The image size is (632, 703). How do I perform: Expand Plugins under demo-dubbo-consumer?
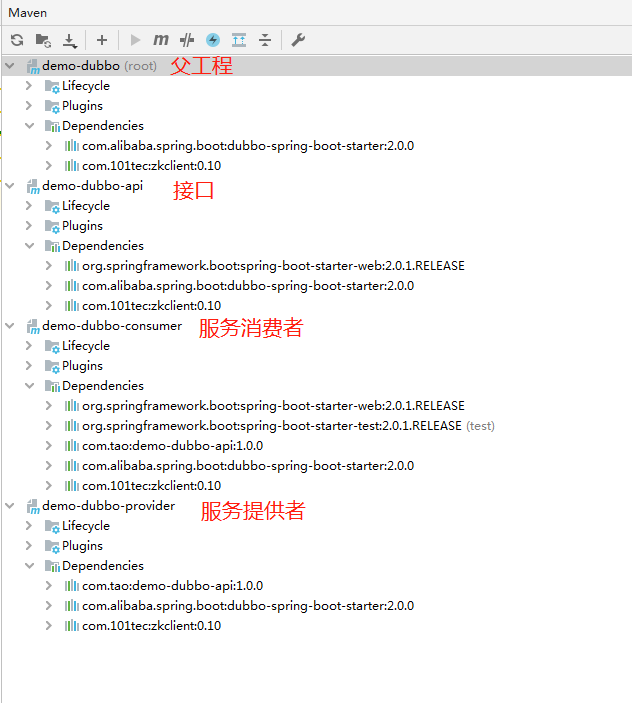tap(29, 366)
